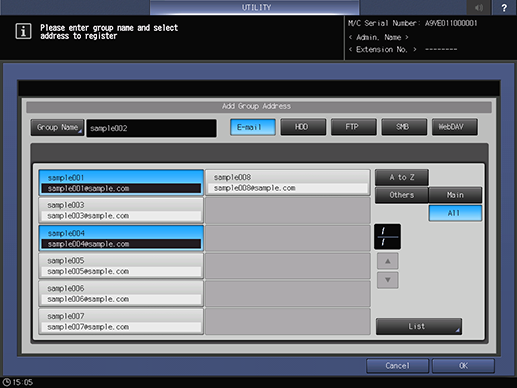Filter addresses by Main
This screenshot has width=517, height=388.
pyautogui.click(x=455, y=195)
